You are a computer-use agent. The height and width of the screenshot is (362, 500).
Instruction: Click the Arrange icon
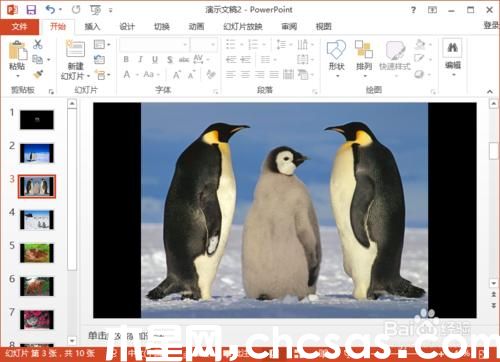pos(364,50)
